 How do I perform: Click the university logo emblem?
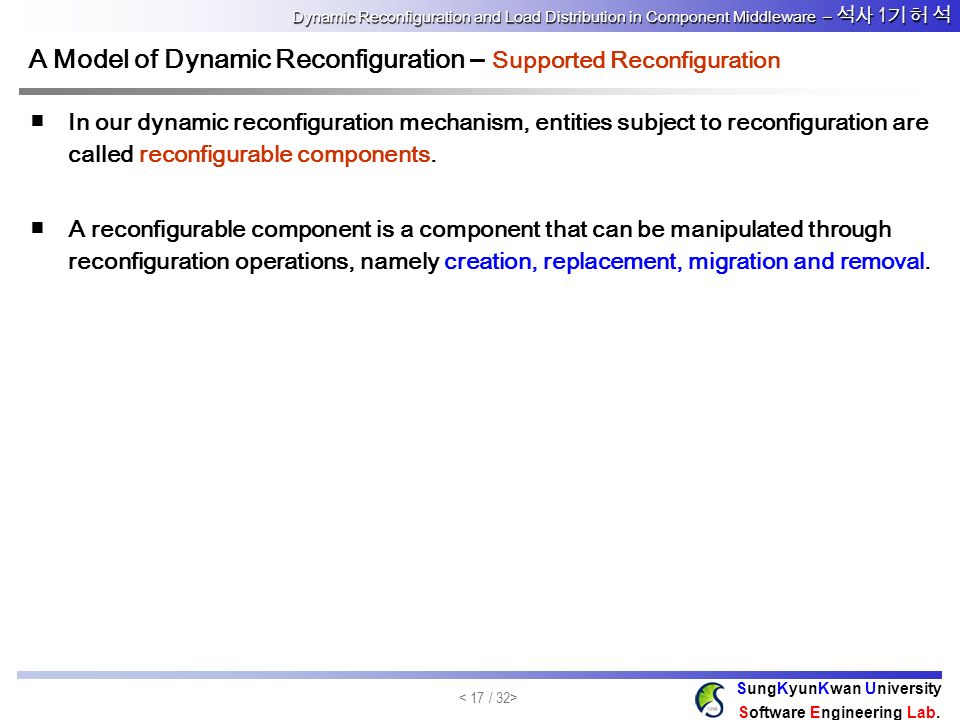[x=710, y=699]
